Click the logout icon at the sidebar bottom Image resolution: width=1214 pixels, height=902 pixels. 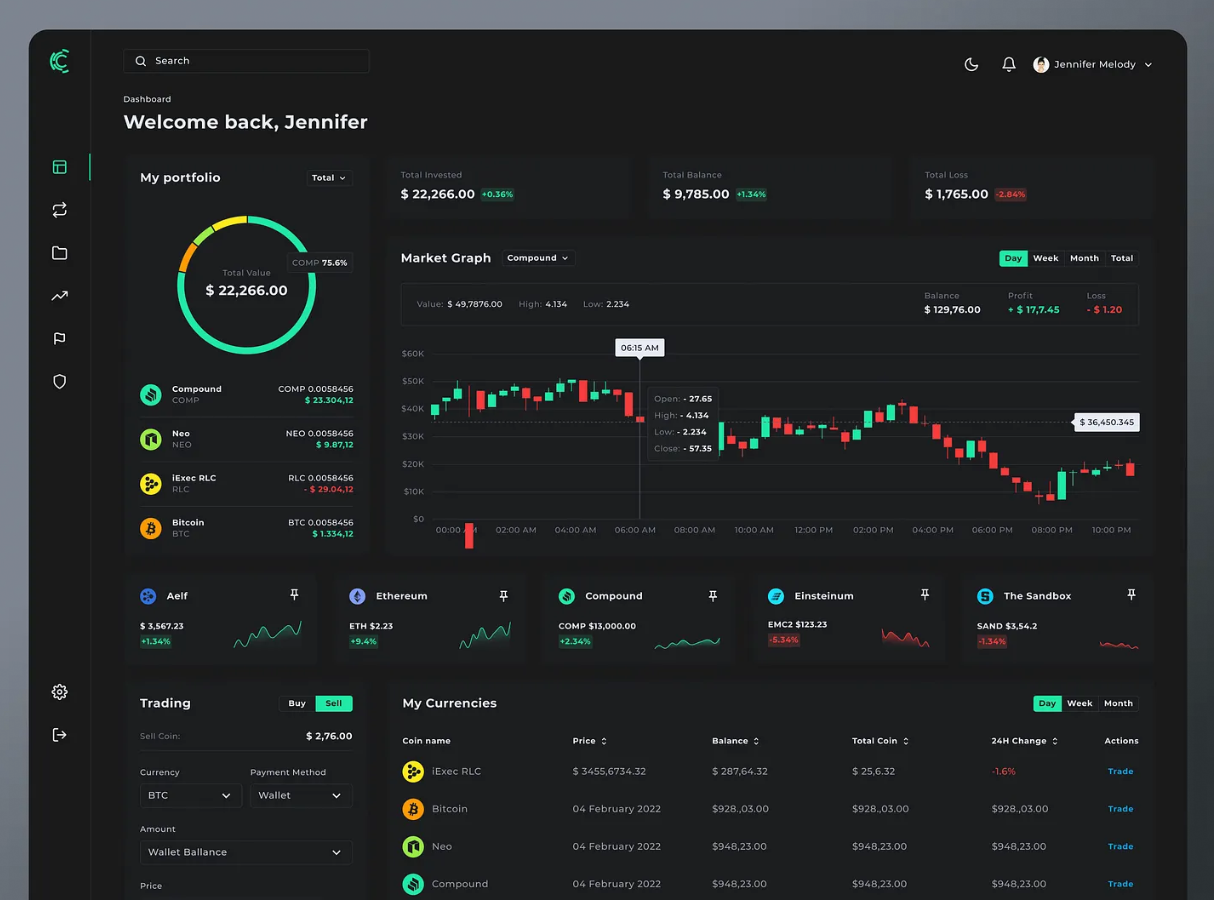tap(59, 734)
